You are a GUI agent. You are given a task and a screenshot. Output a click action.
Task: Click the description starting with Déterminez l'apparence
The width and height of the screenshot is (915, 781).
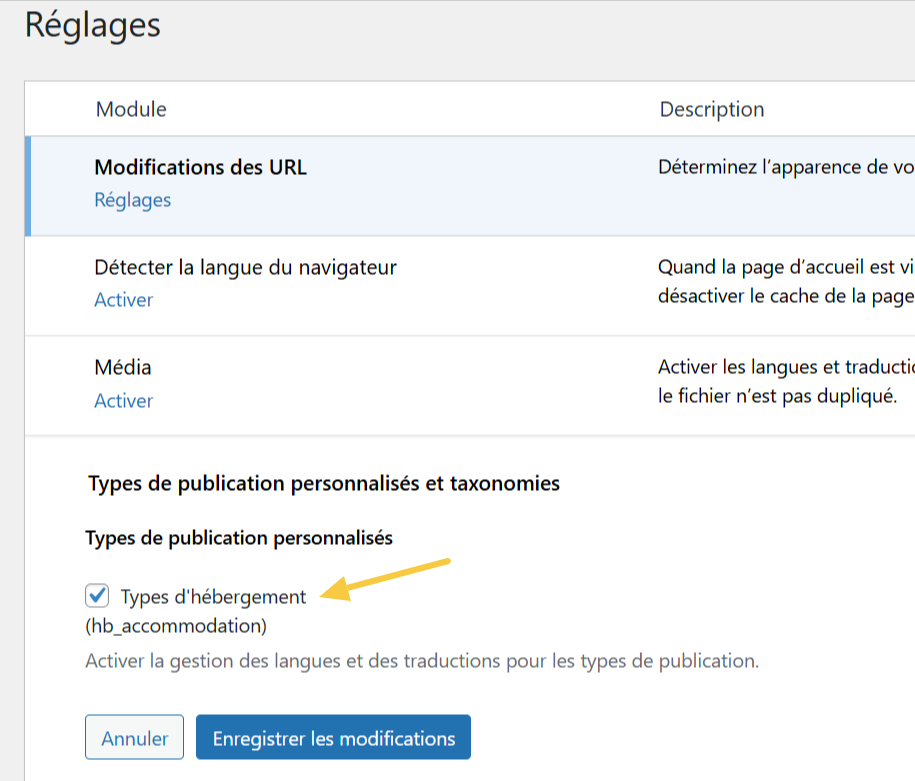pyautogui.click(x=785, y=167)
